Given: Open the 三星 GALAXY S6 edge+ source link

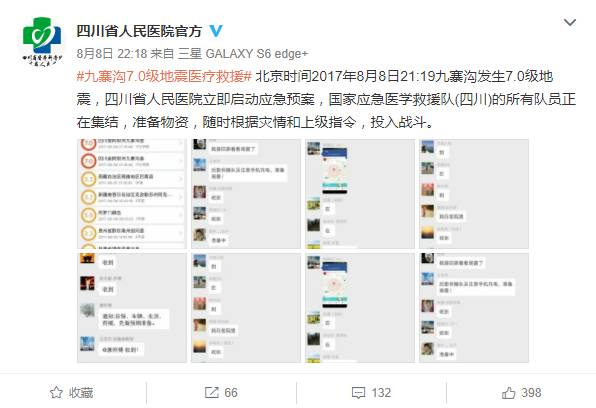Looking at the screenshot, I should pyautogui.click(x=243, y=54).
